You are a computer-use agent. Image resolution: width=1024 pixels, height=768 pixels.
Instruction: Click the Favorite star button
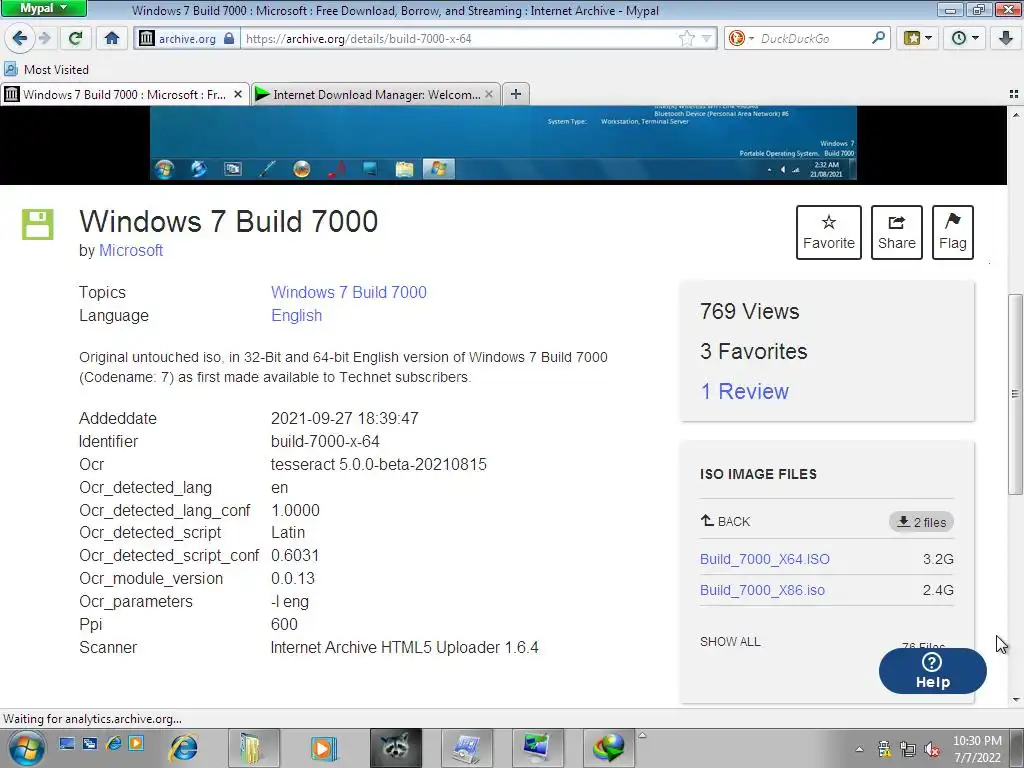click(829, 232)
